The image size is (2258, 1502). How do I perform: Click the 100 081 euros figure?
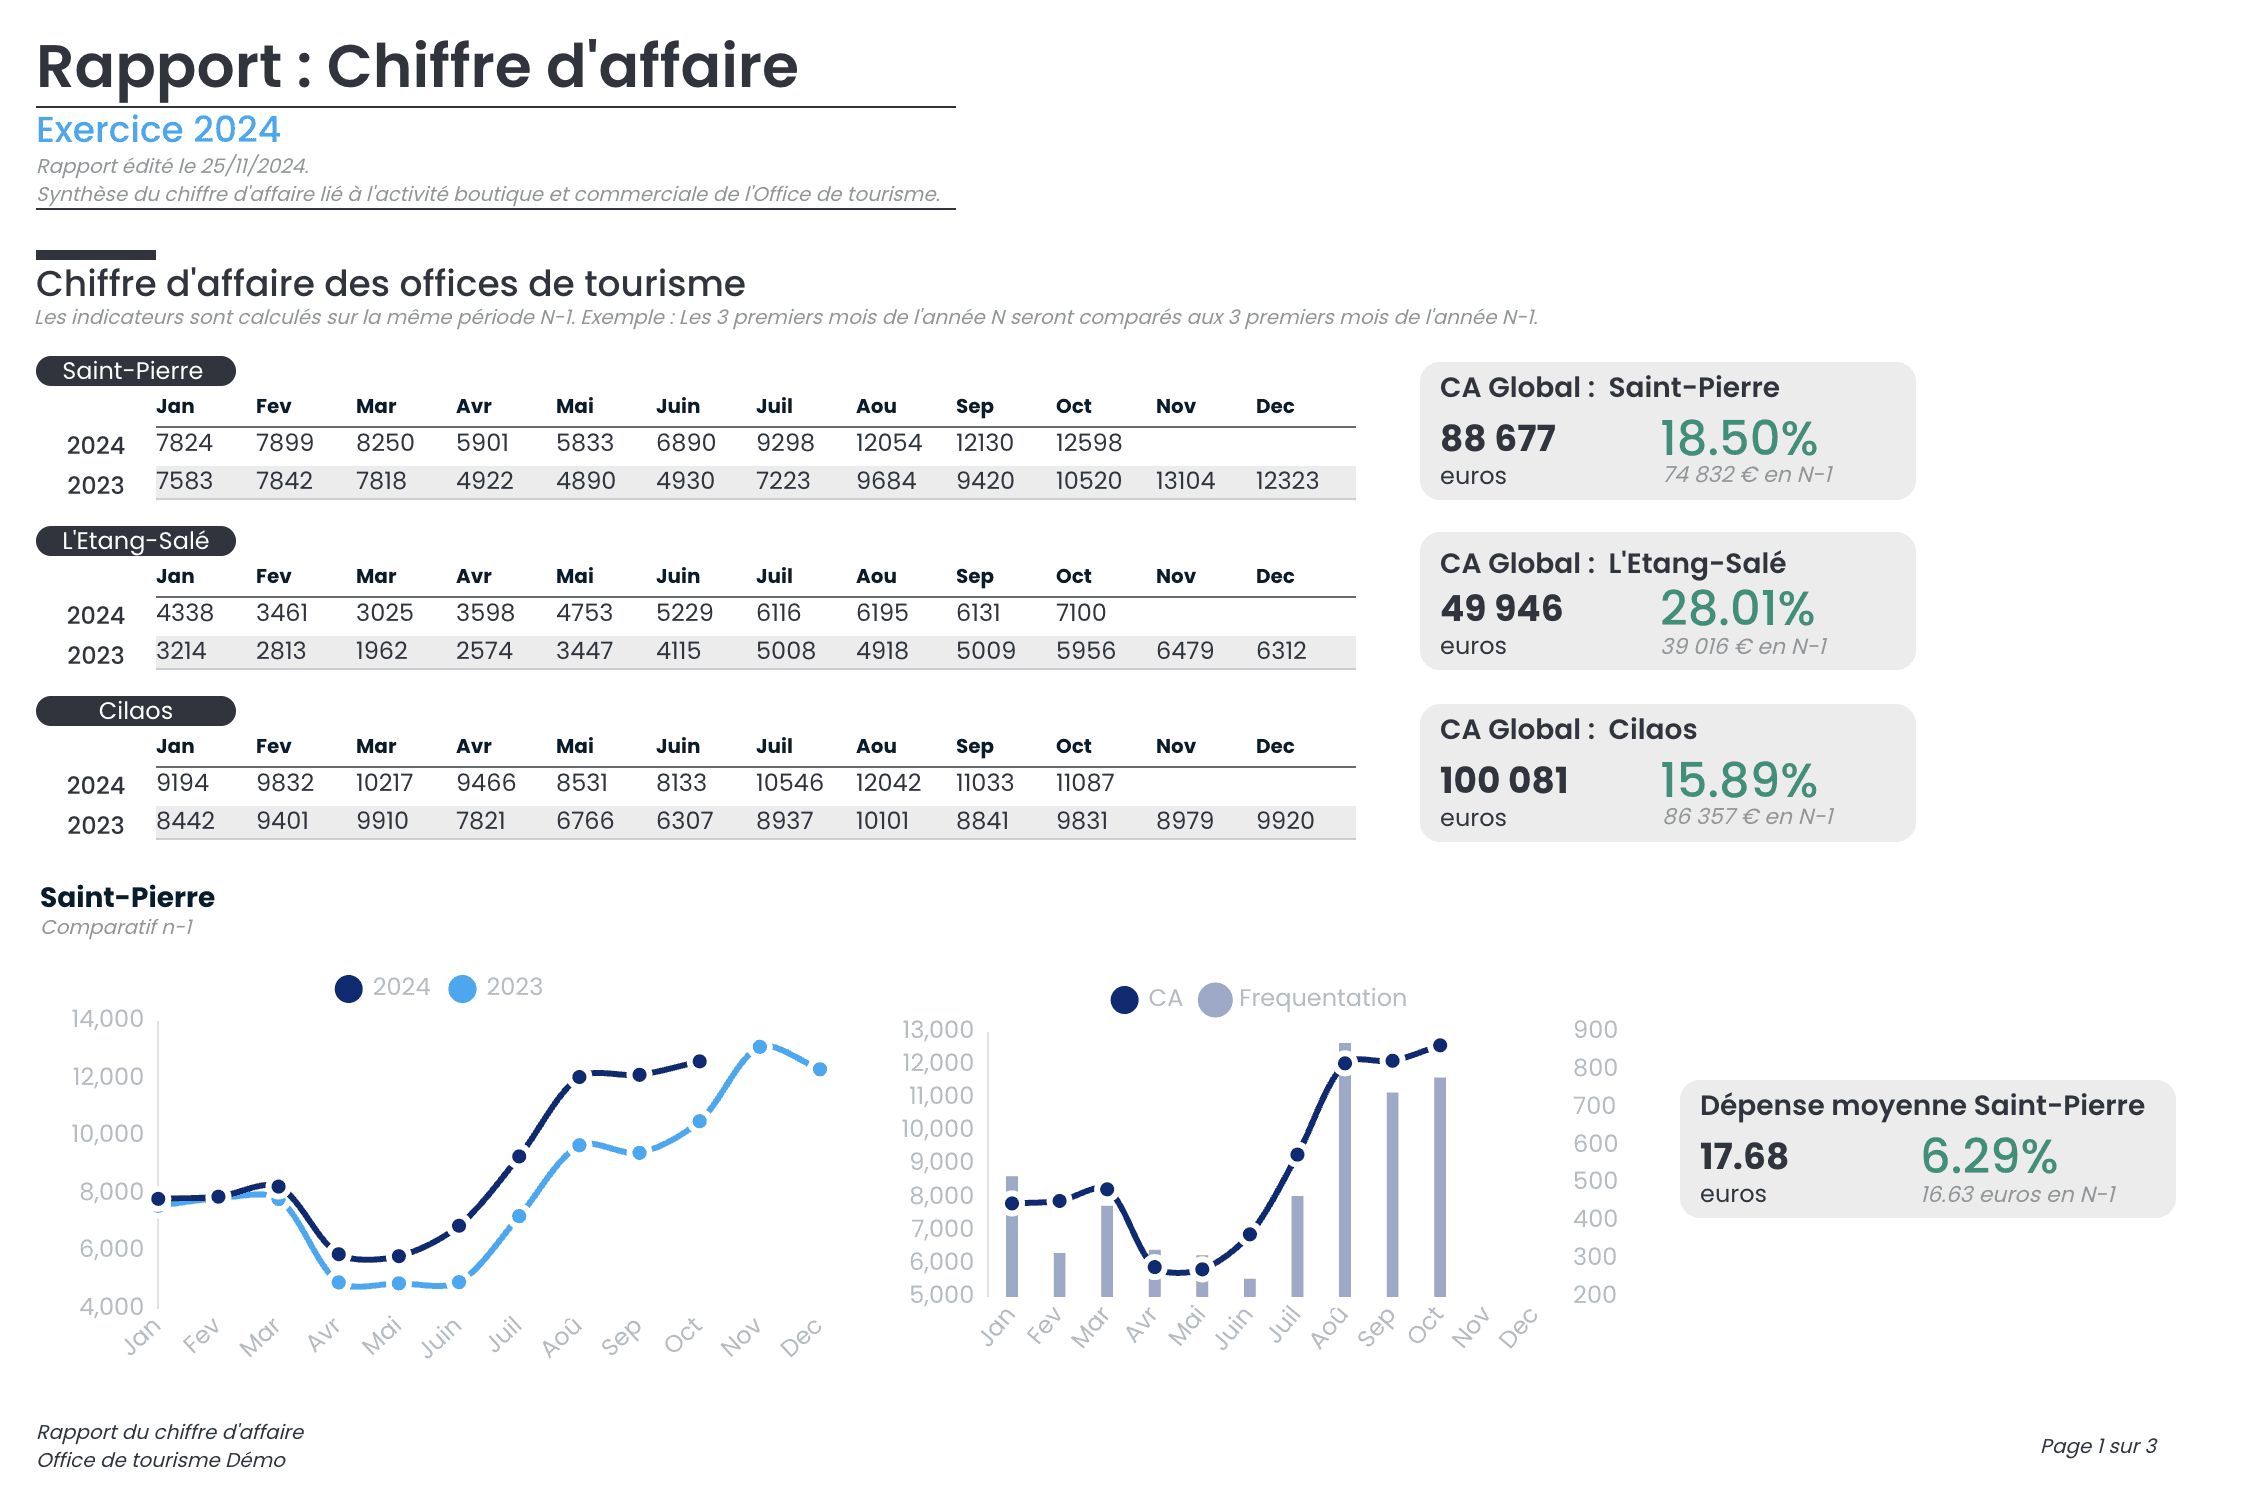click(1504, 781)
